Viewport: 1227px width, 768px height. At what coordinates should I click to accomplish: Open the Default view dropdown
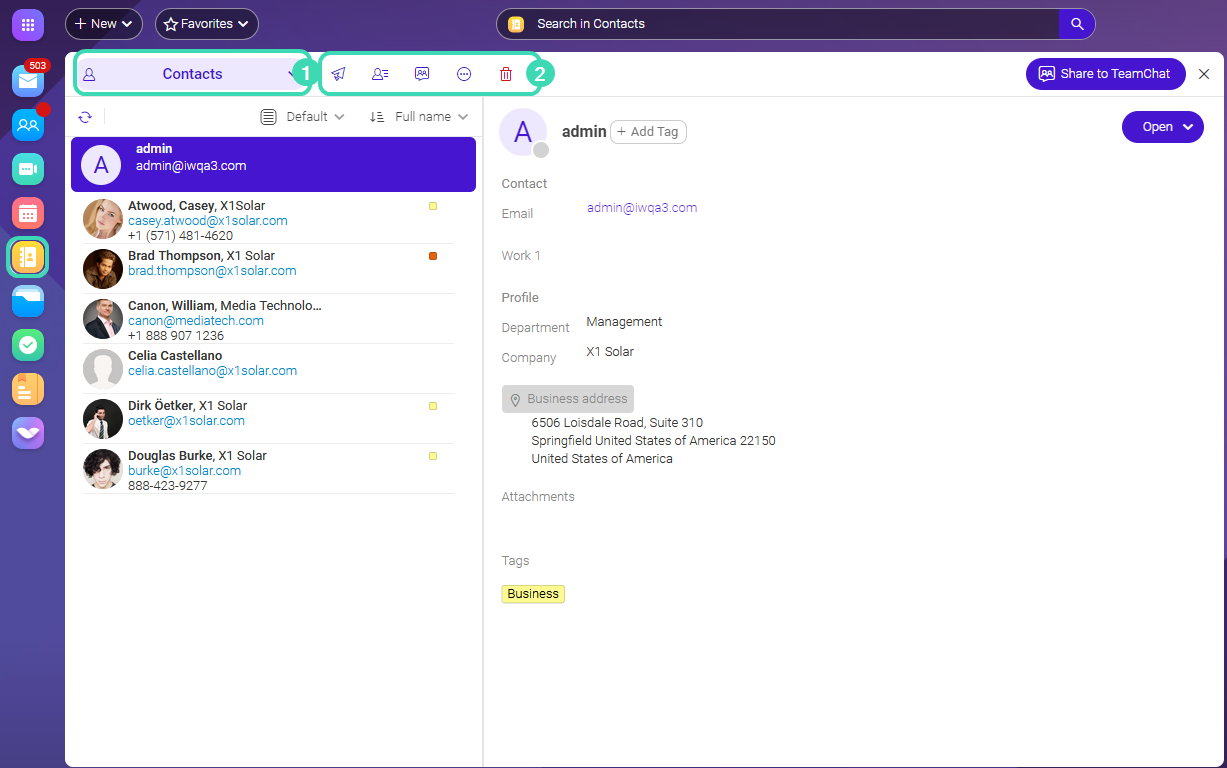coord(303,117)
